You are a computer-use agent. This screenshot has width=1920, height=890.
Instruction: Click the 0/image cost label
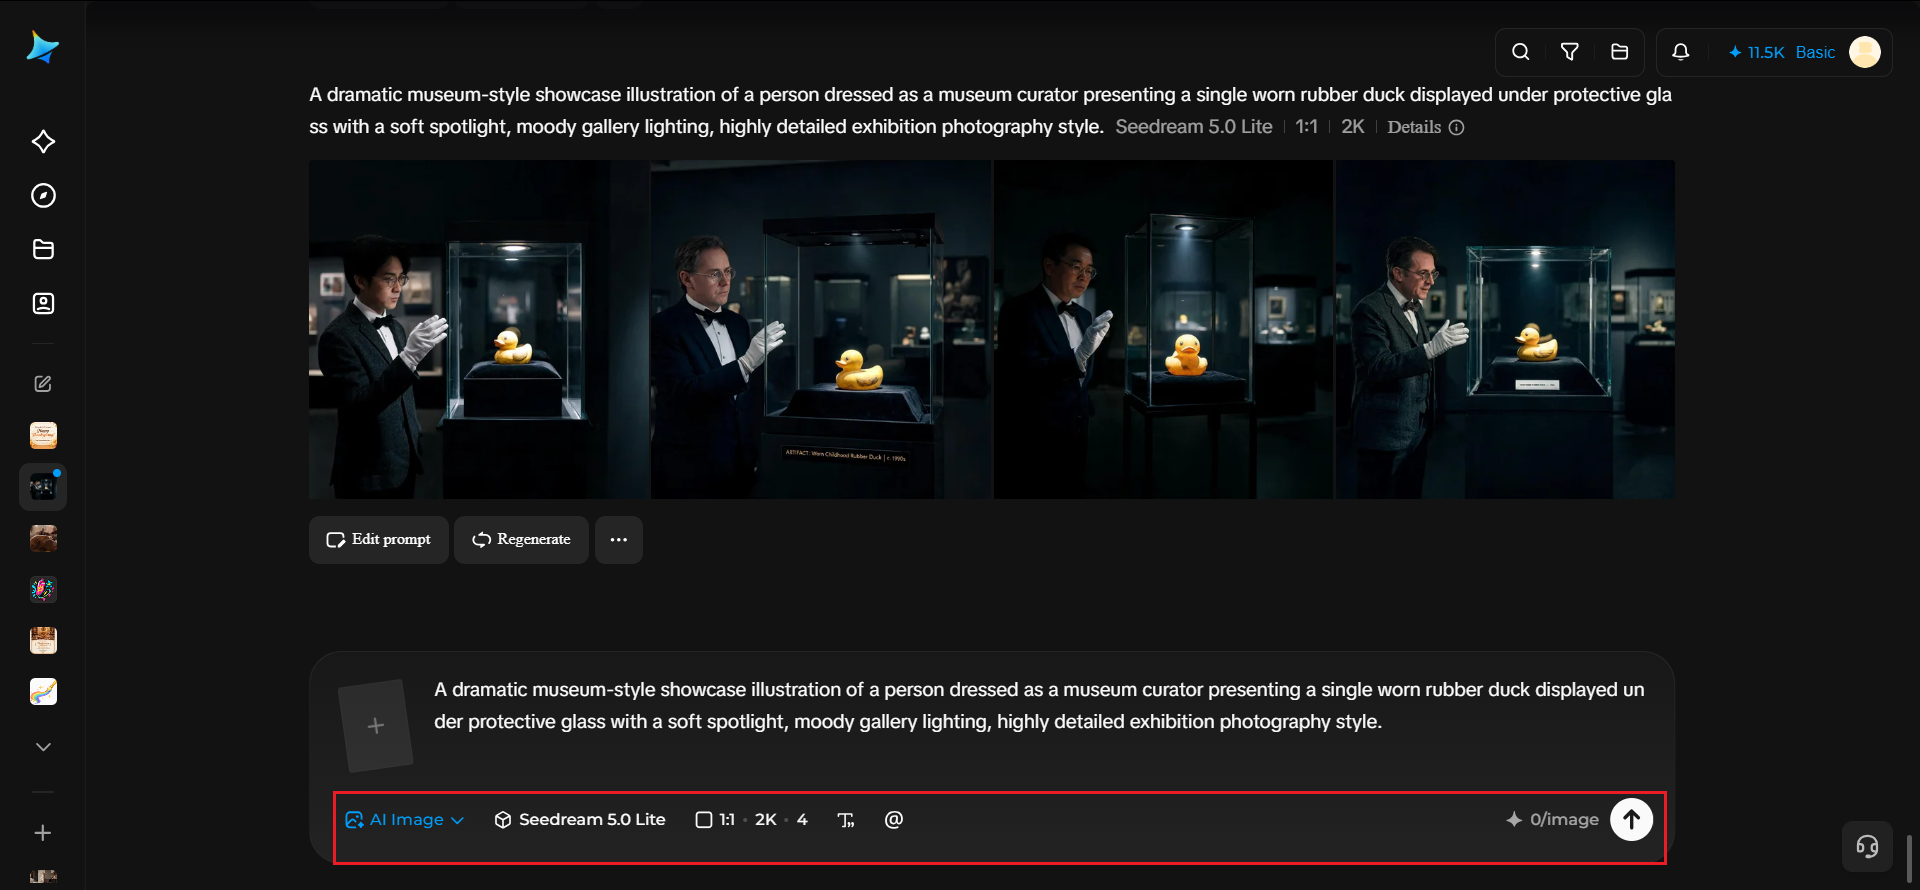(x=1553, y=820)
